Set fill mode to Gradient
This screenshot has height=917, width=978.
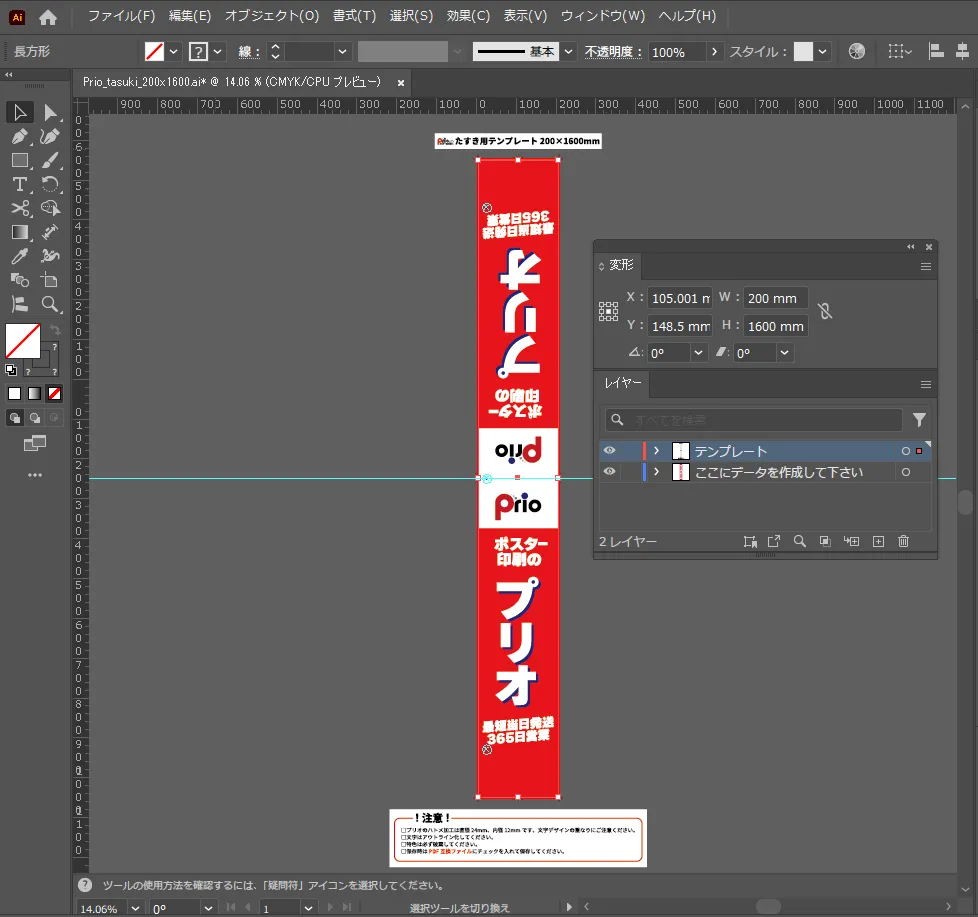tap(34, 394)
